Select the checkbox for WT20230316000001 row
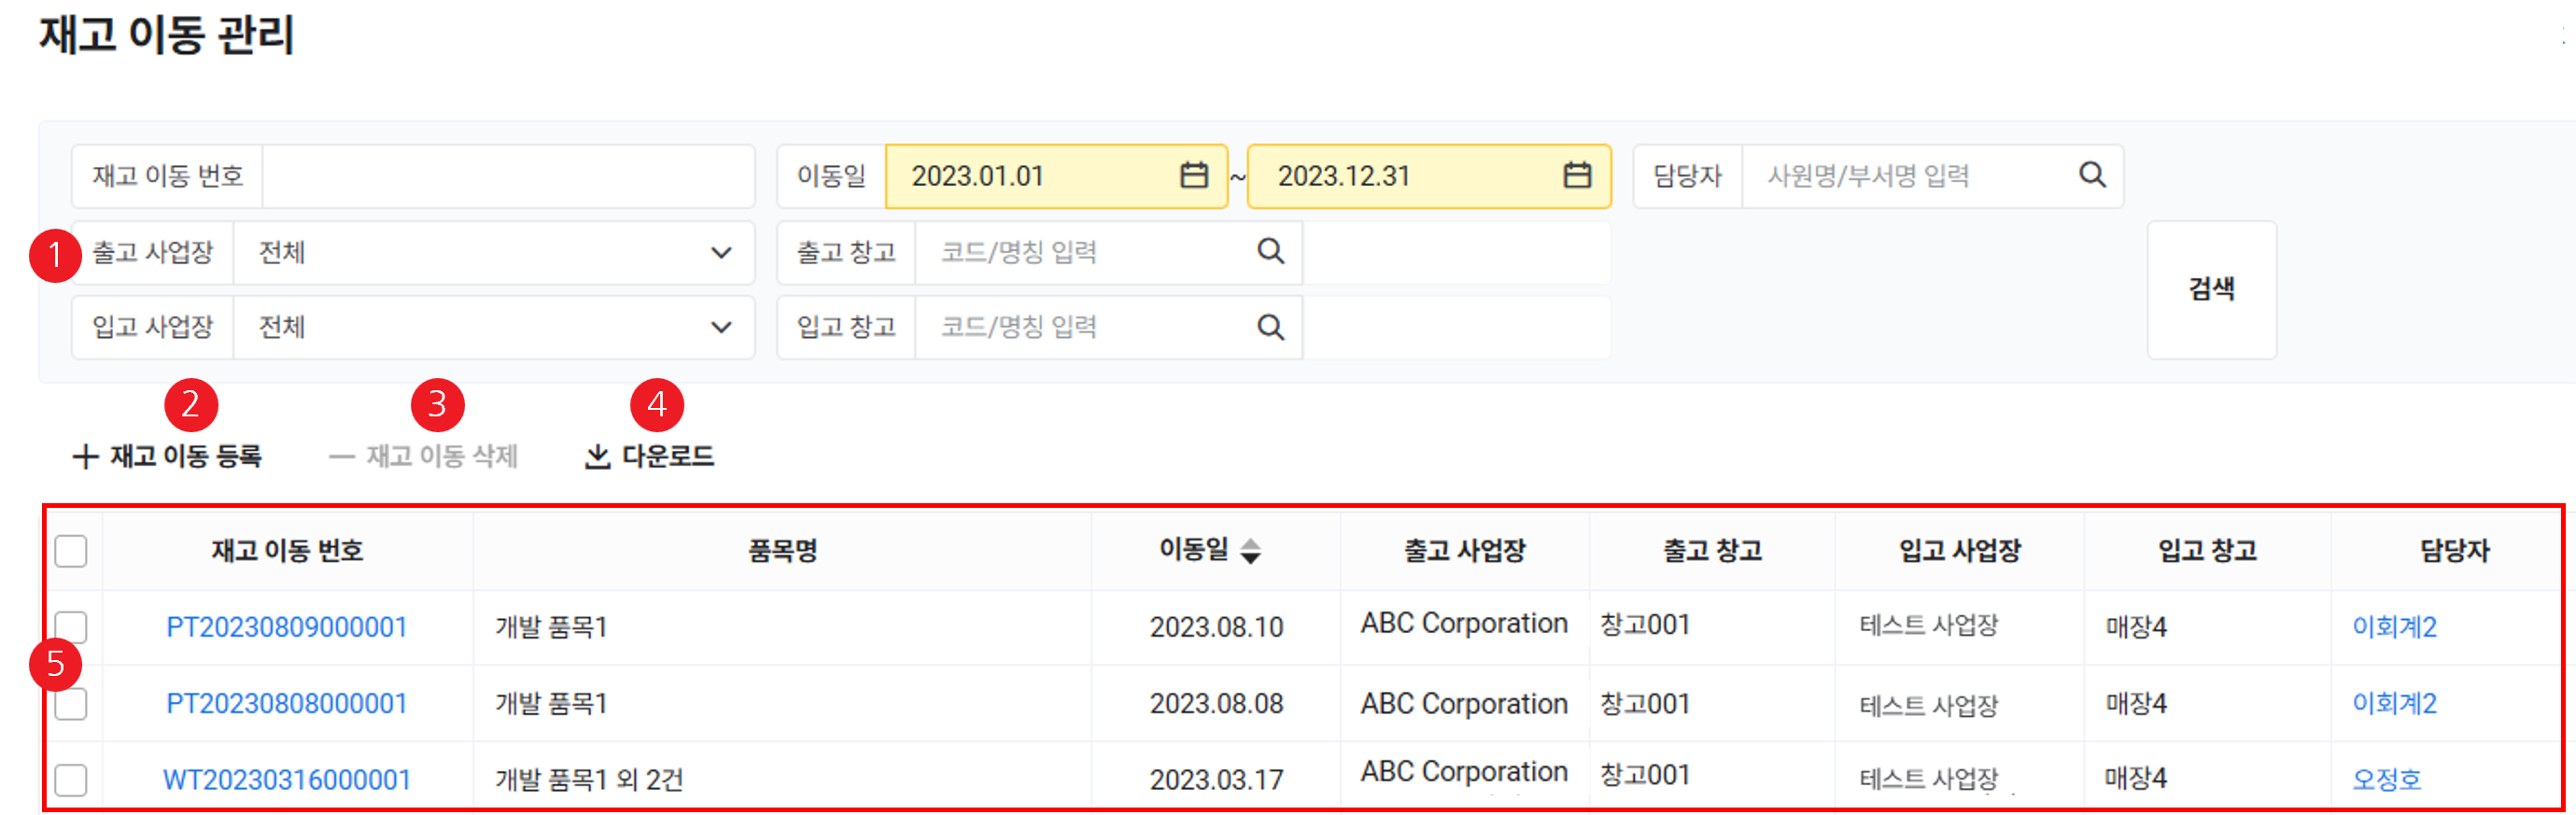 (71, 780)
